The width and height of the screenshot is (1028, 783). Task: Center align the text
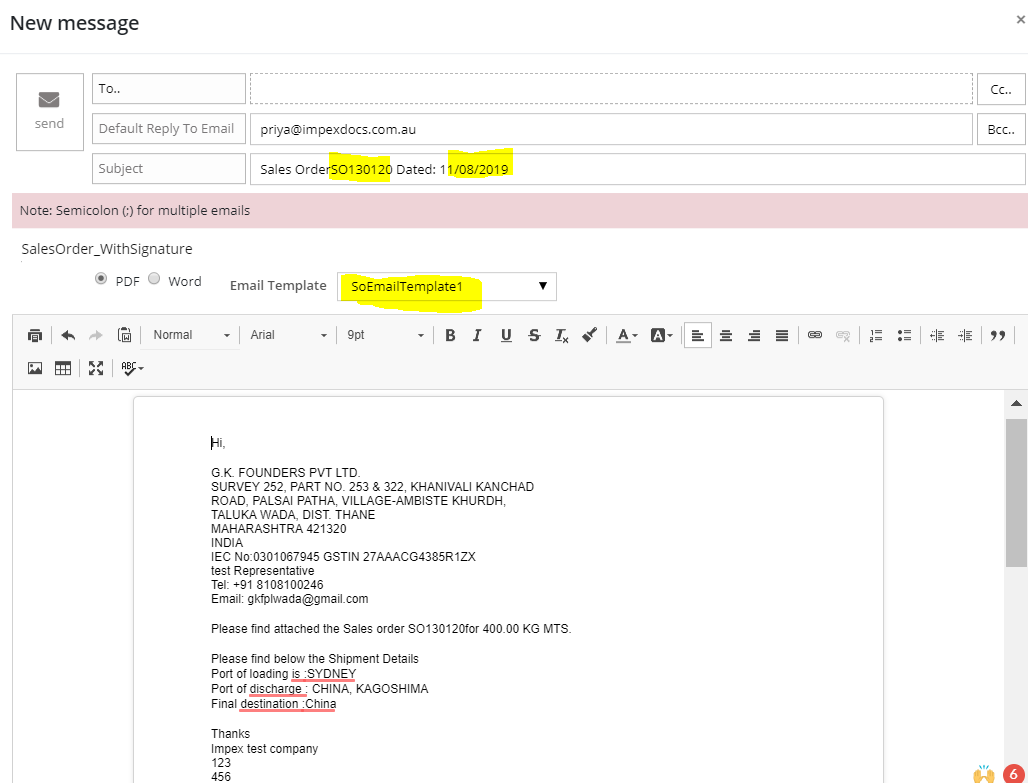[726, 335]
